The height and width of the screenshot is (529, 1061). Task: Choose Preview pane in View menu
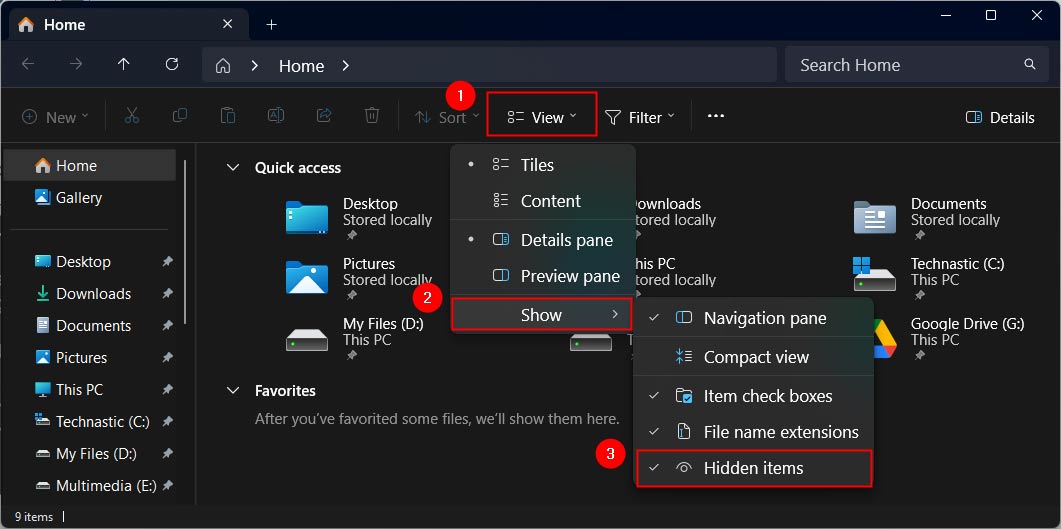pyautogui.click(x=543, y=276)
